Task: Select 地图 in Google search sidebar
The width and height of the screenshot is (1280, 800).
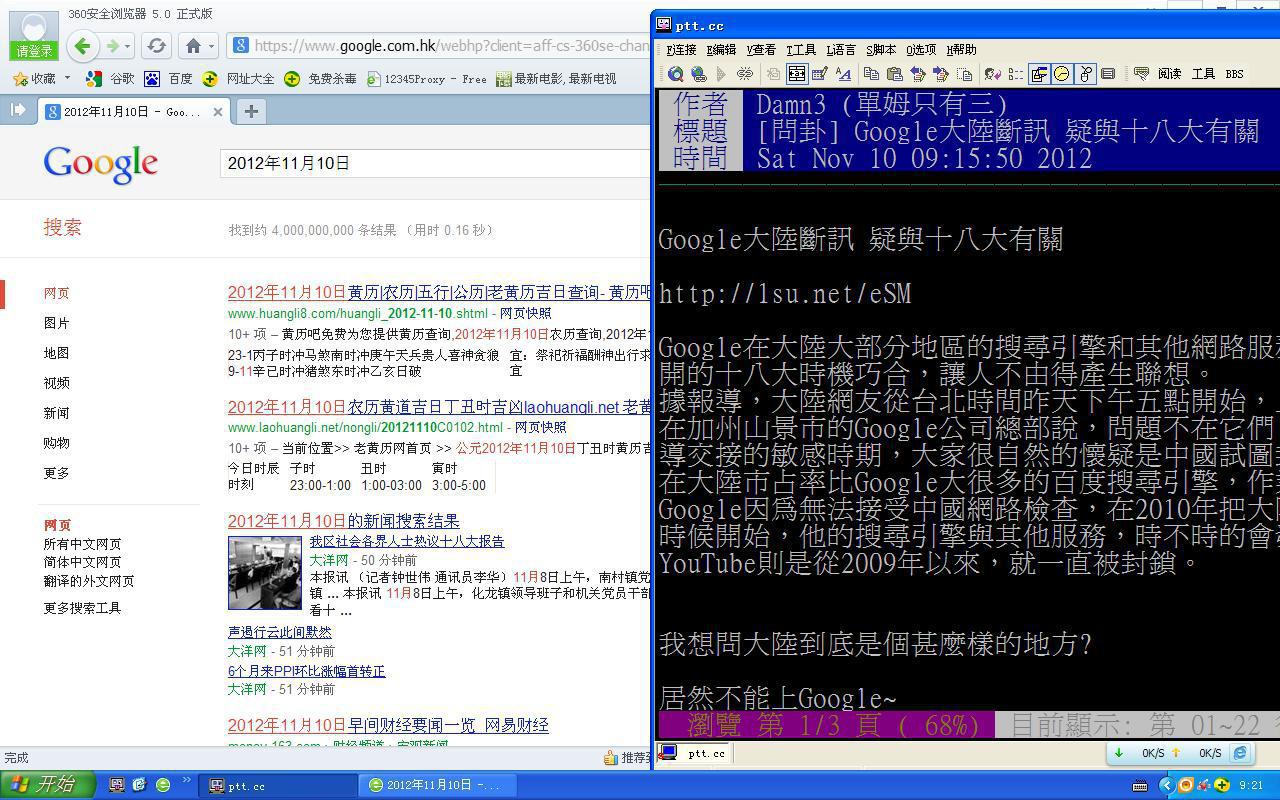Action: pyautogui.click(x=57, y=353)
